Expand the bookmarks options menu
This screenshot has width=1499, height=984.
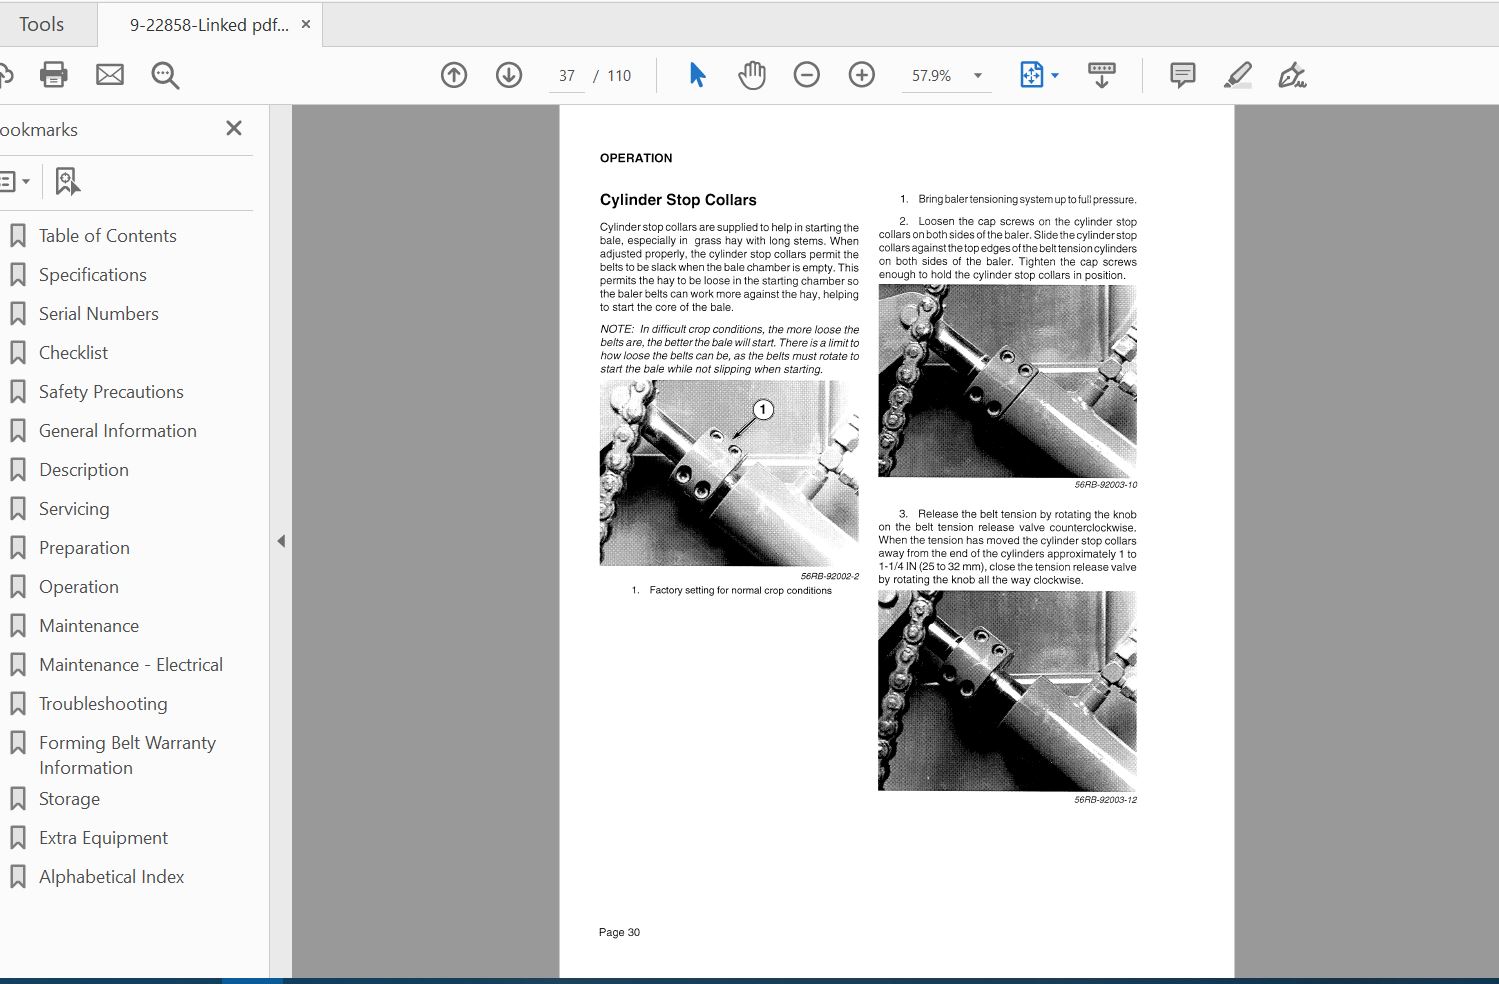tap(14, 182)
